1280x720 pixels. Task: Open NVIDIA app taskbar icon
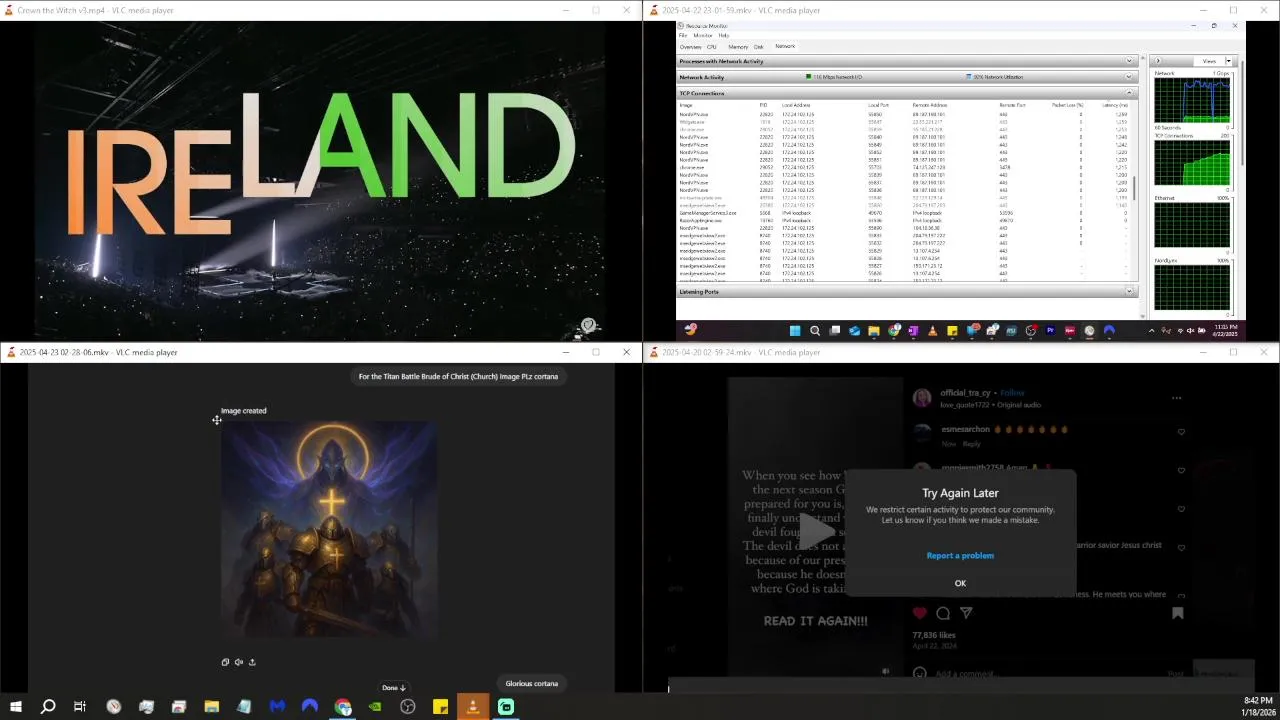pyautogui.click(x=375, y=707)
